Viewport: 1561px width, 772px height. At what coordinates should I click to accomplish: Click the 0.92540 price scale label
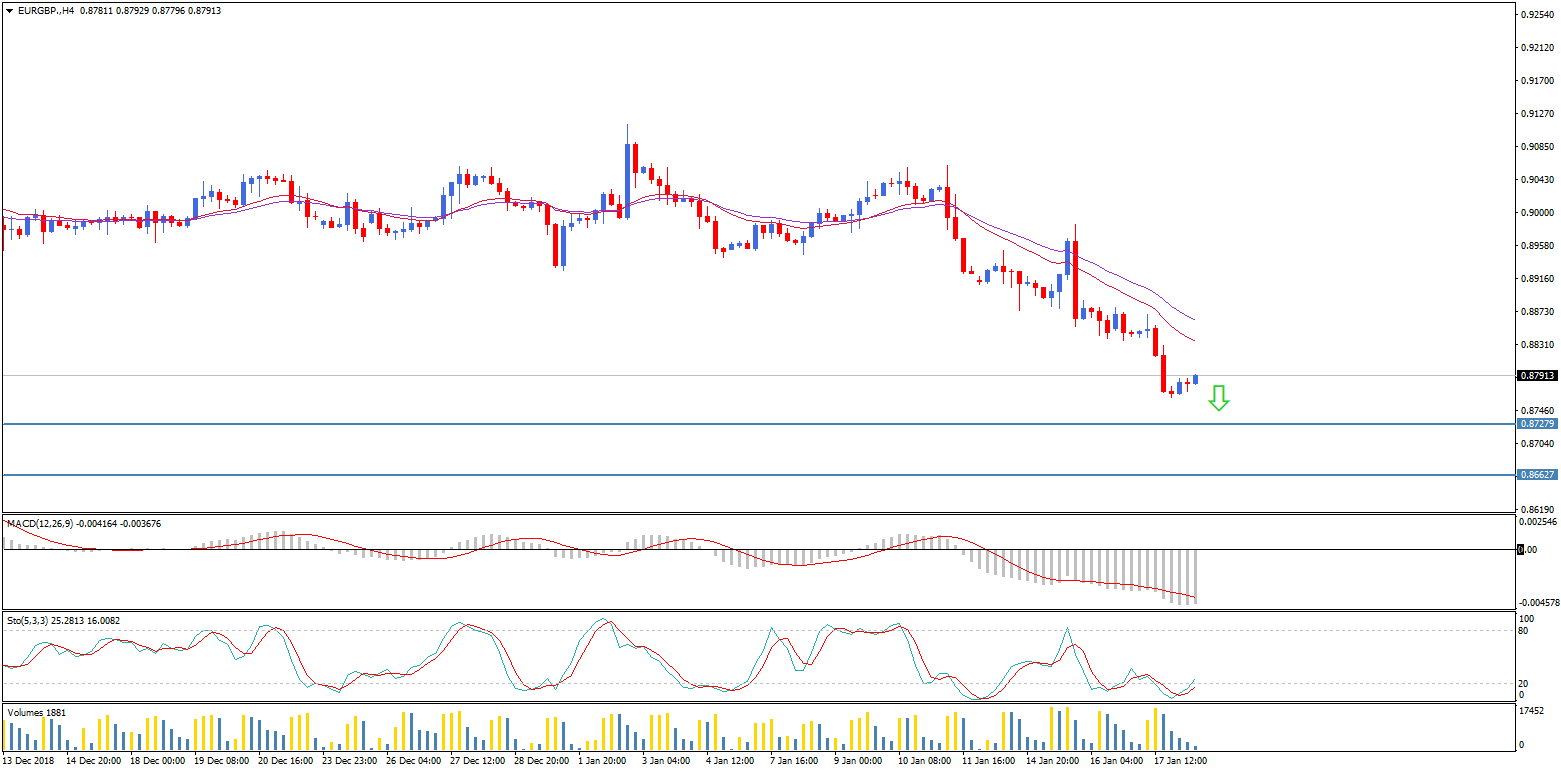pyautogui.click(x=1537, y=15)
